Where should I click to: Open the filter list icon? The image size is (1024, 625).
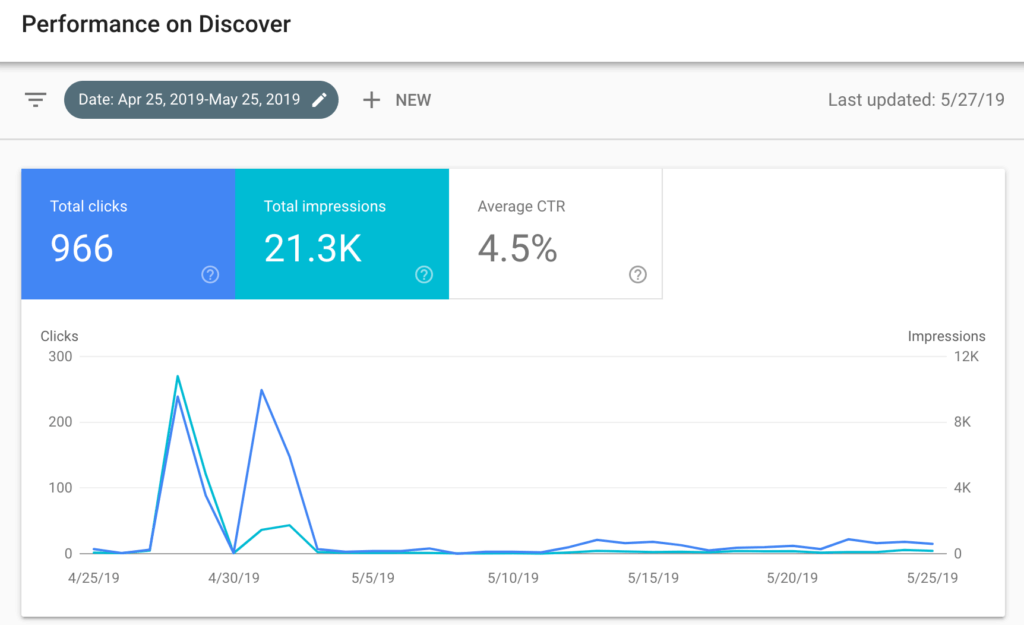[x=36, y=100]
